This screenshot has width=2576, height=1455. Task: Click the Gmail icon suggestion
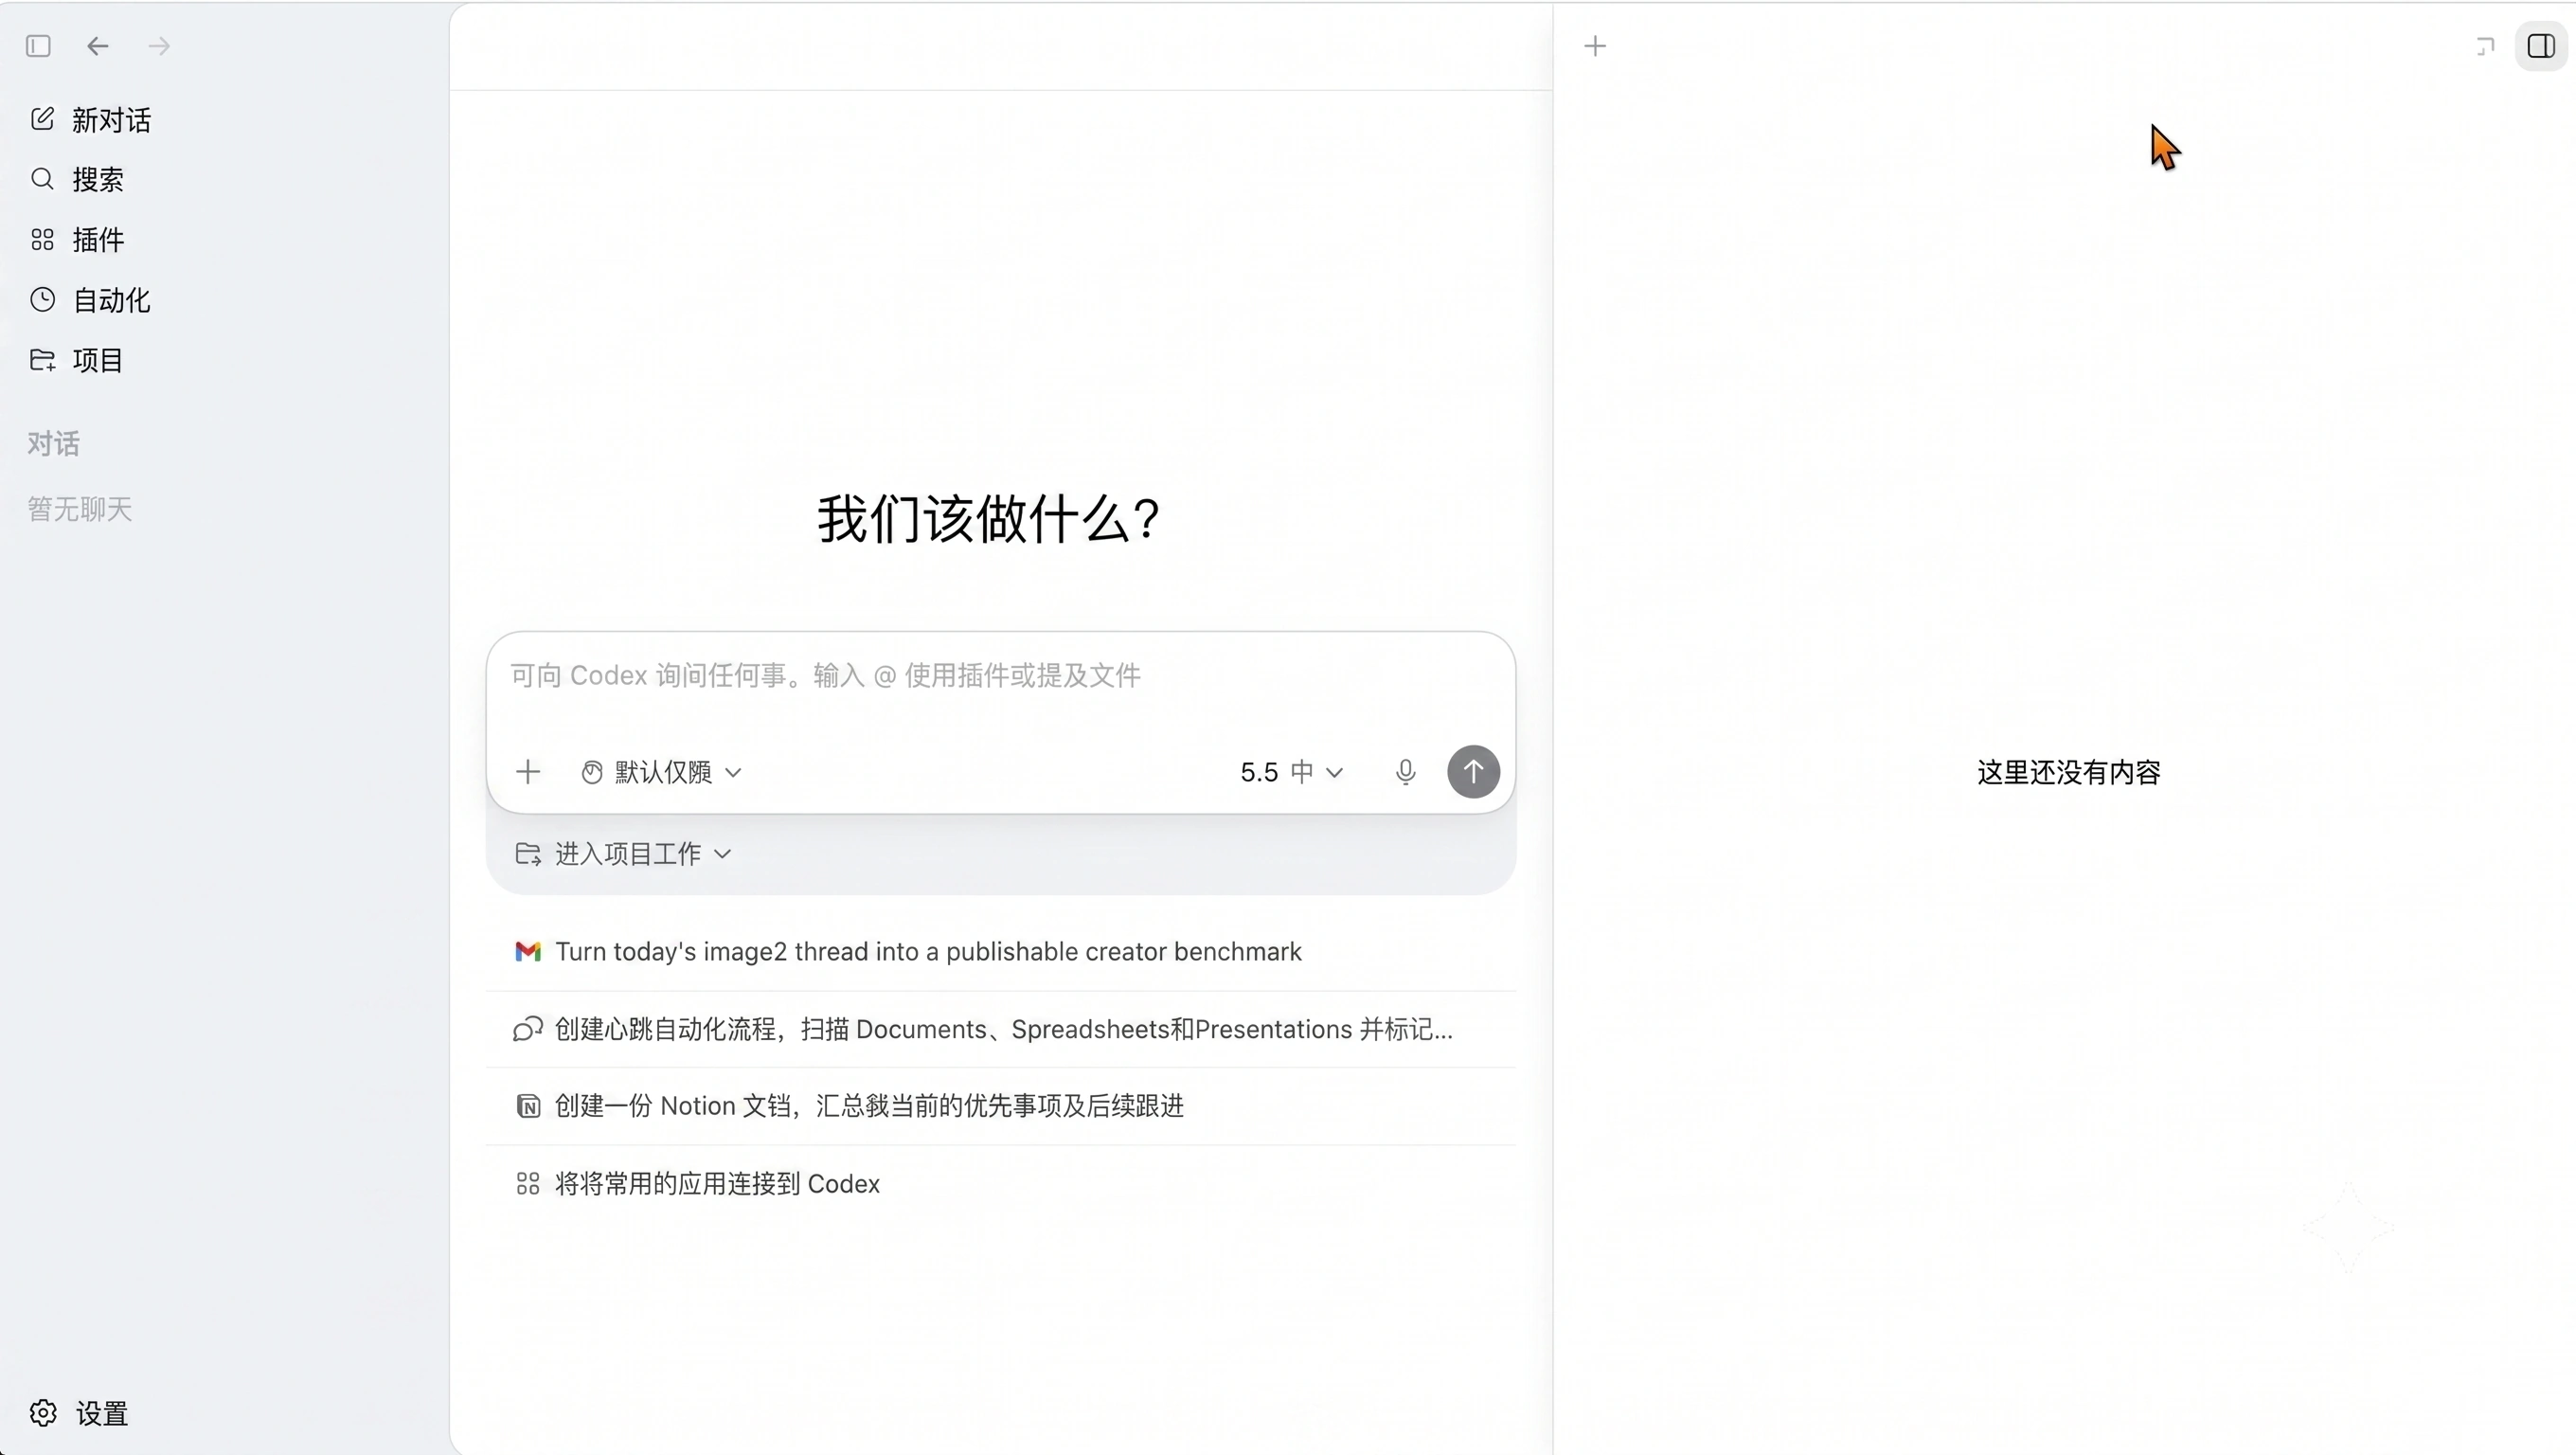[x=528, y=952]
